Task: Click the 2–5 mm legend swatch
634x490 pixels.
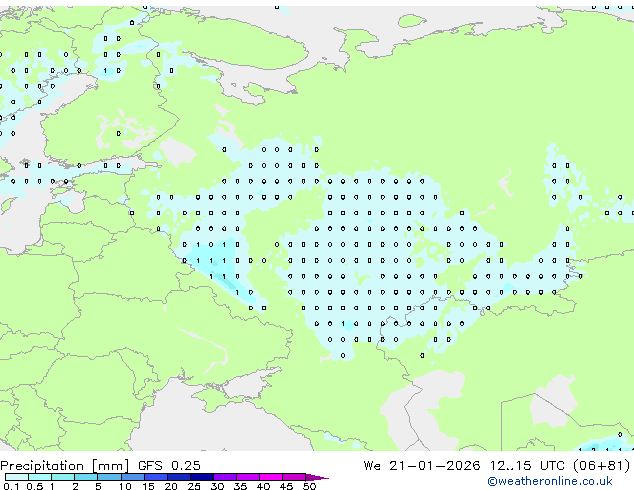Action: (x=86, y=477)
